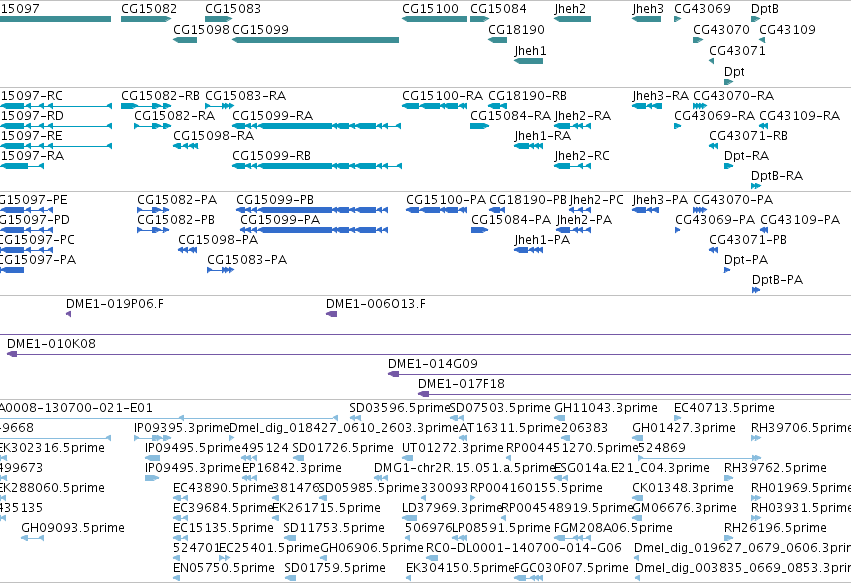Select the RH26196.5prime EST arrow
The width and height of the screenshot is (851, 583).
[x=728, y=538]
